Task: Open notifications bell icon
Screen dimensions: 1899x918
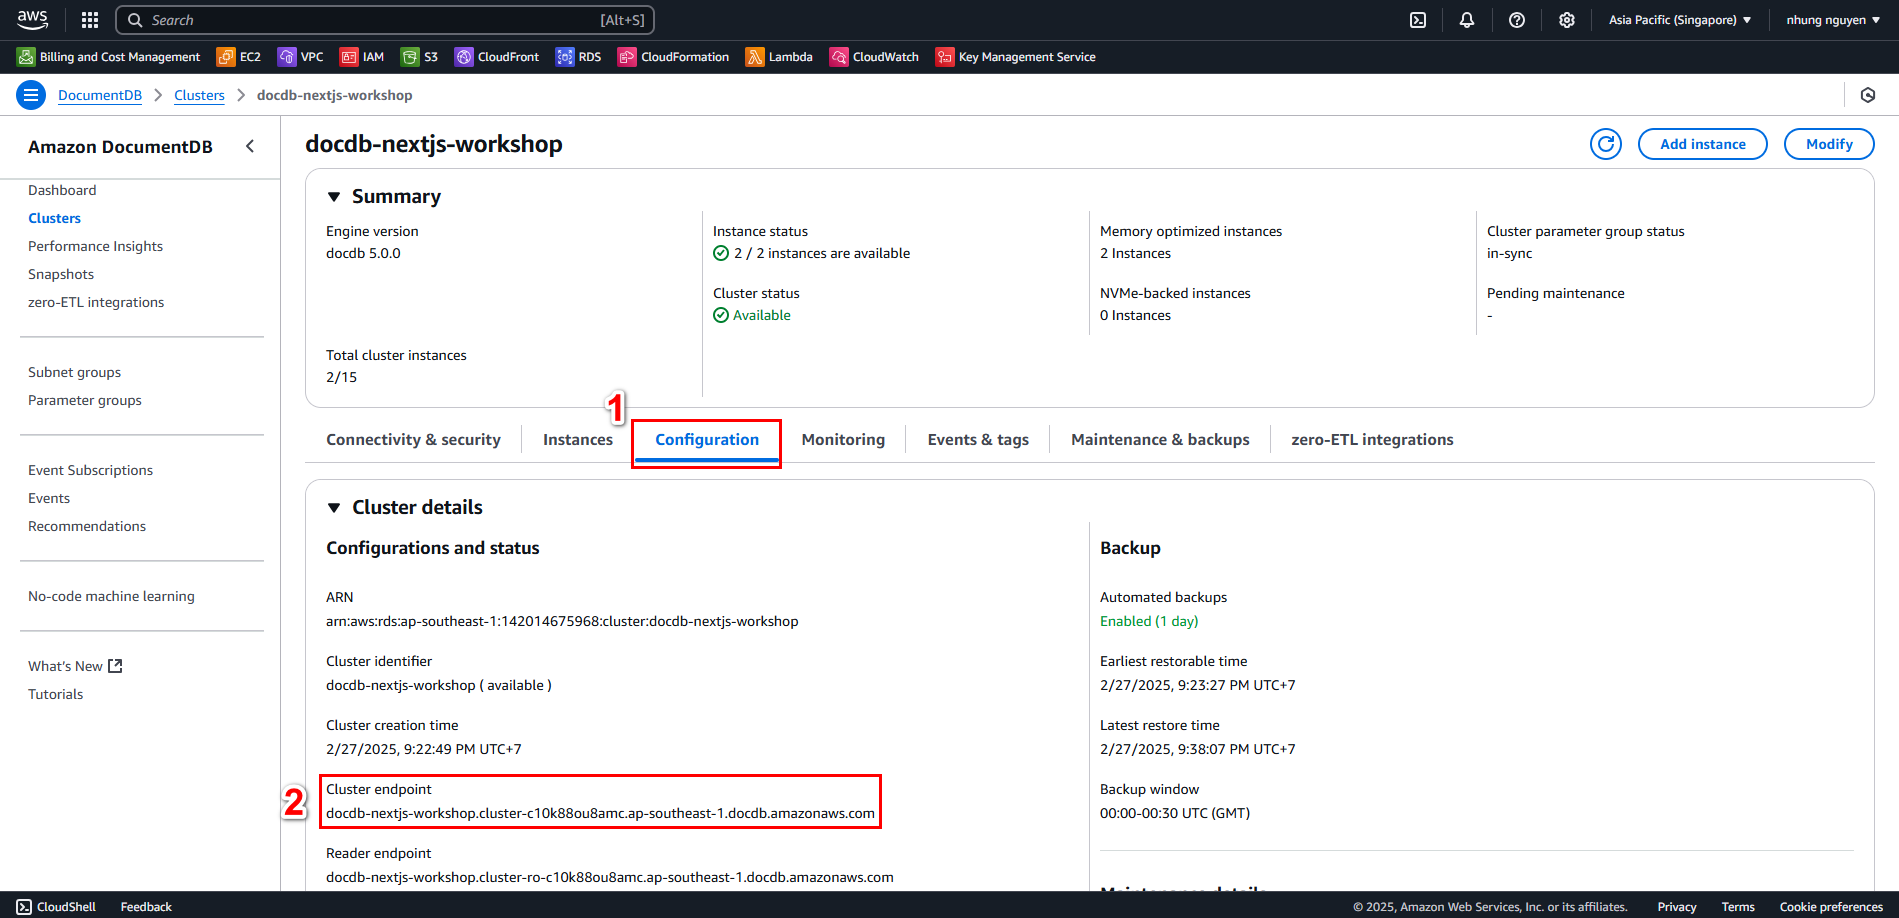Action: pyautogui.click(x=1467, y=20)
